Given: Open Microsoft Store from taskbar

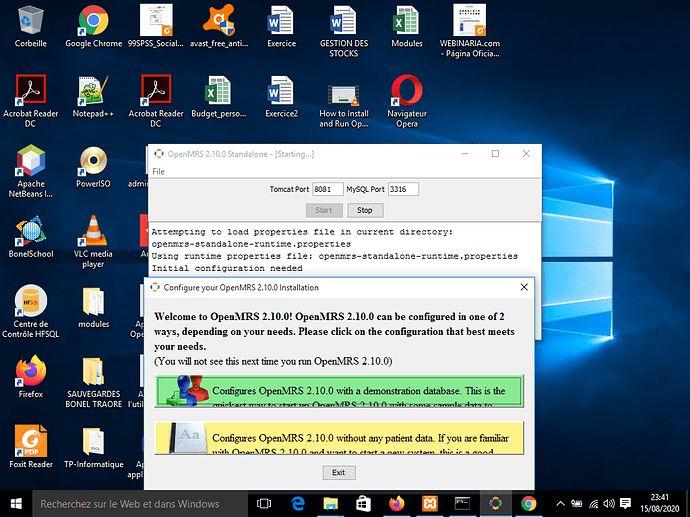Looking at the screenshot, I should tap(363, 504).
